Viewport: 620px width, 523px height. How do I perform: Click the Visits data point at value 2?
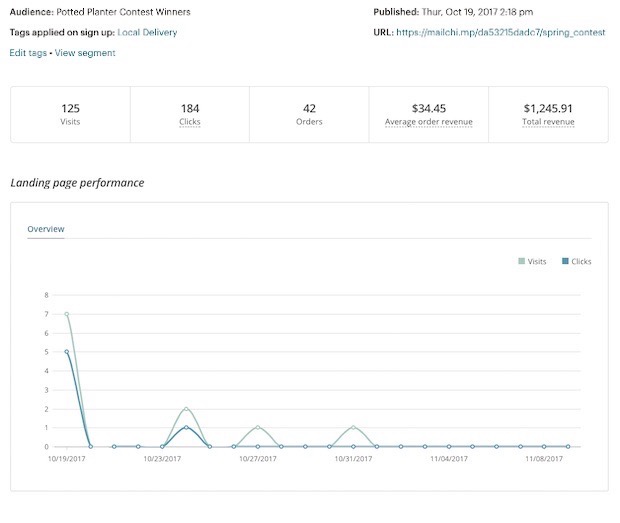tap(186, 409)
